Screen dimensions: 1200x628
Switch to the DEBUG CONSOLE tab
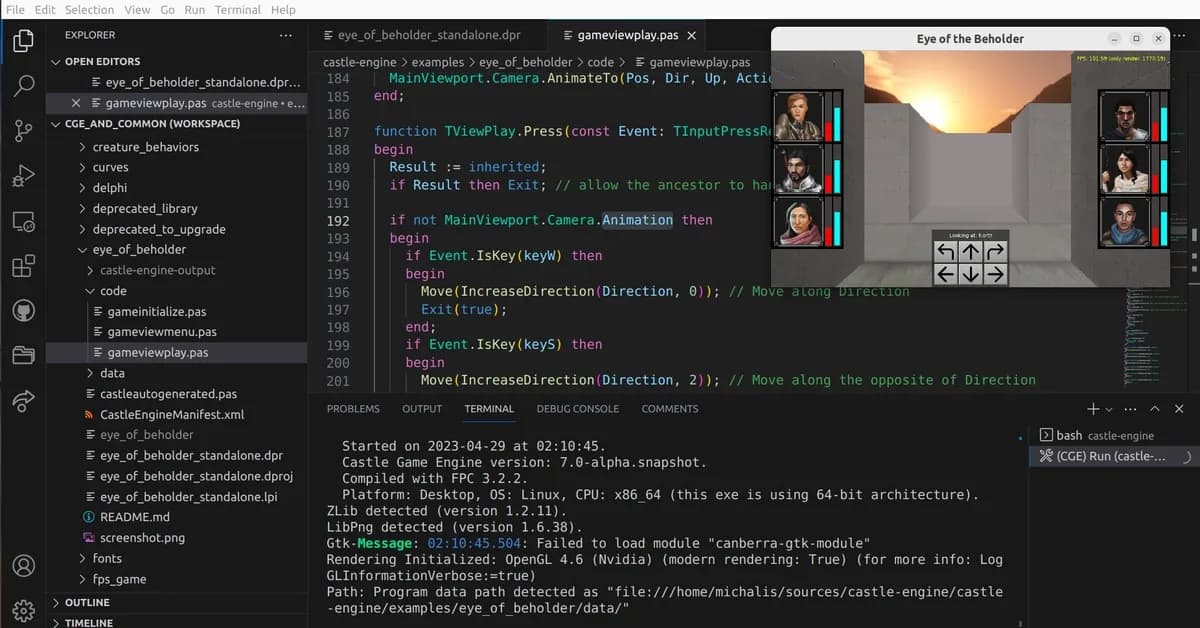pyautogui.click(x=577, y=409)
